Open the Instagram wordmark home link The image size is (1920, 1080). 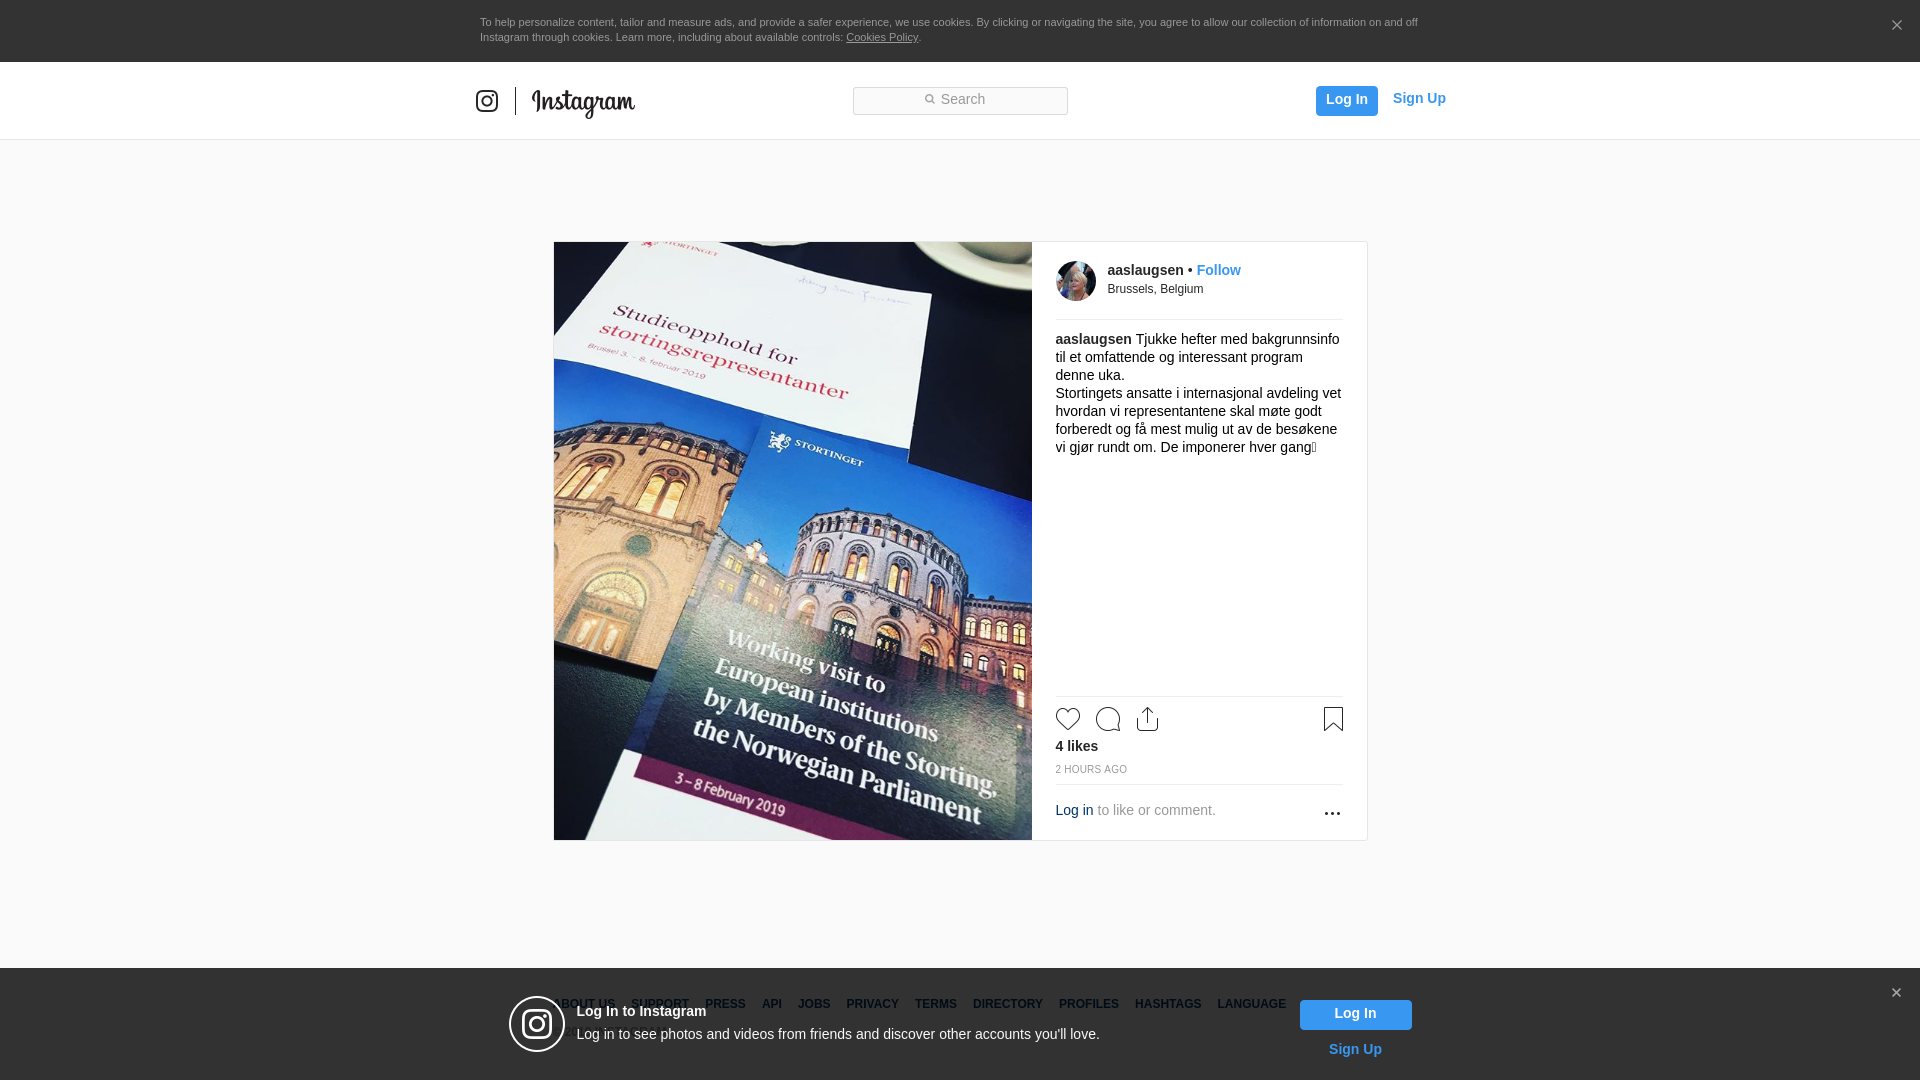pyautogui.click(x=583, y=102)
